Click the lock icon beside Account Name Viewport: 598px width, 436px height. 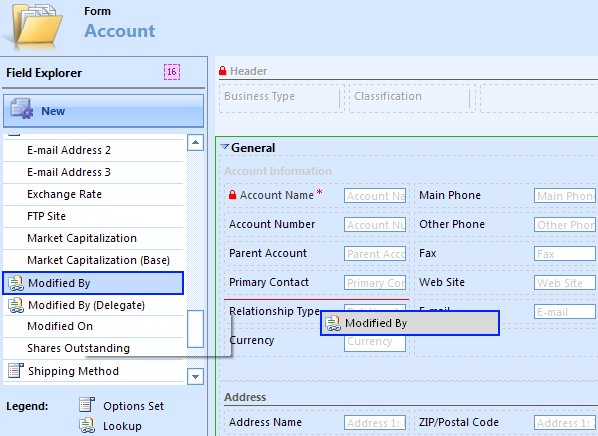233,195
